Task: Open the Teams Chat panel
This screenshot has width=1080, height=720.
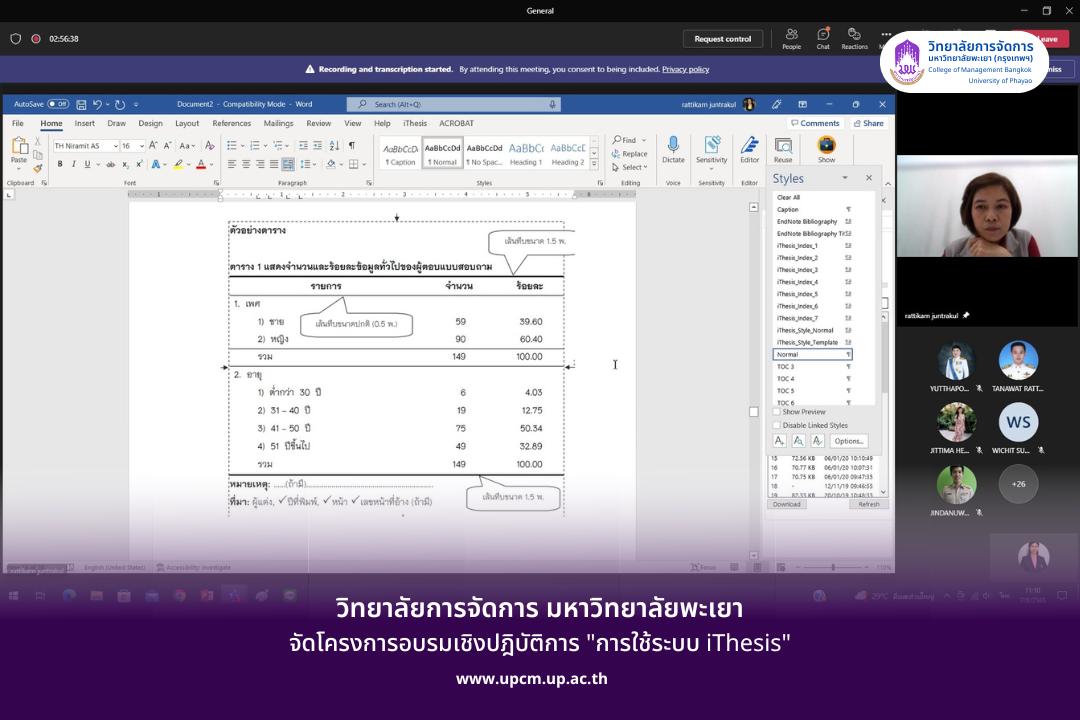Action: (x=823, y=39)
